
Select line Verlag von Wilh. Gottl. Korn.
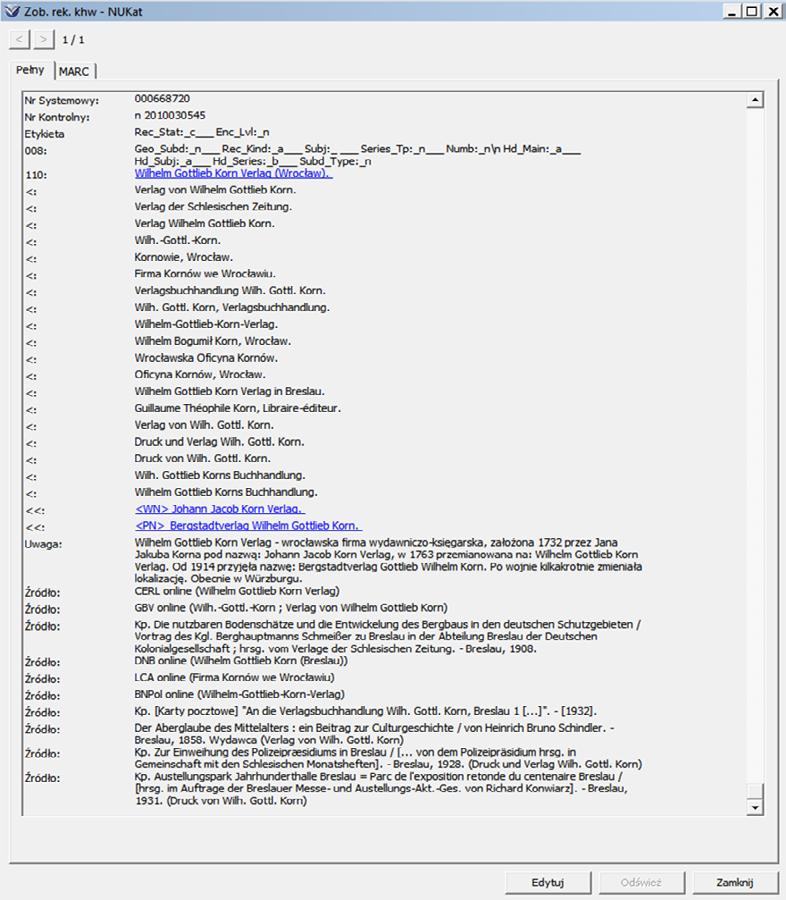pos(204,425)
